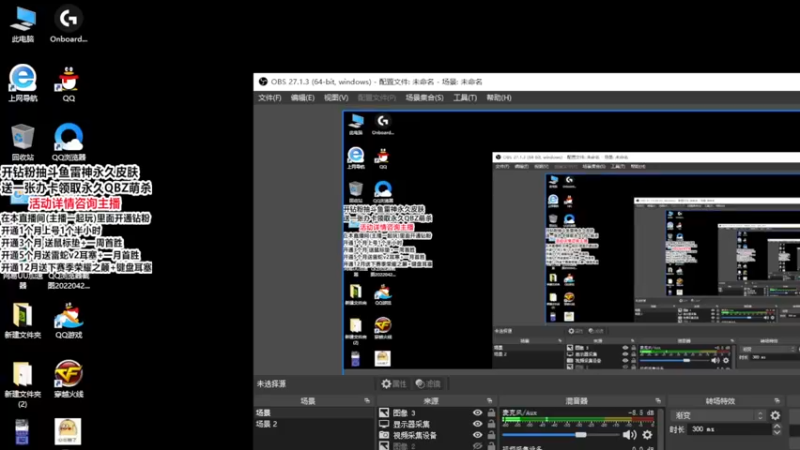The image size is (800, 450).
Task: Open the QQ浏览器 desktop shortcut
Action: click(x=68, y=142)
